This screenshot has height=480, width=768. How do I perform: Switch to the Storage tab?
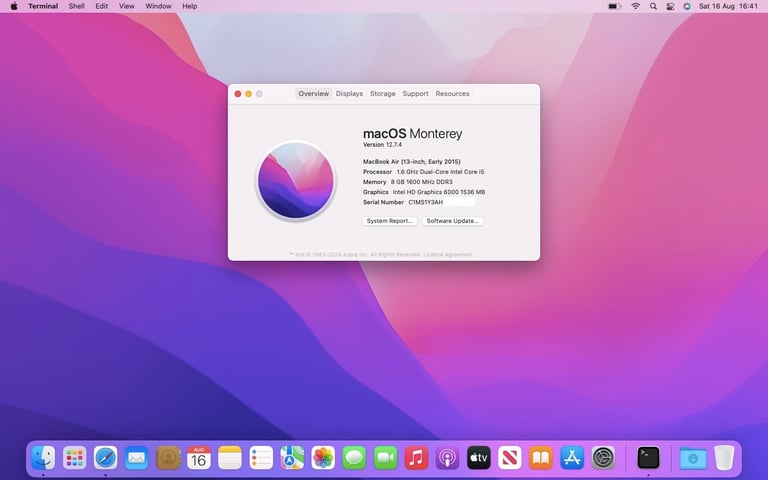pyautogui.click(x=383, y=94)
